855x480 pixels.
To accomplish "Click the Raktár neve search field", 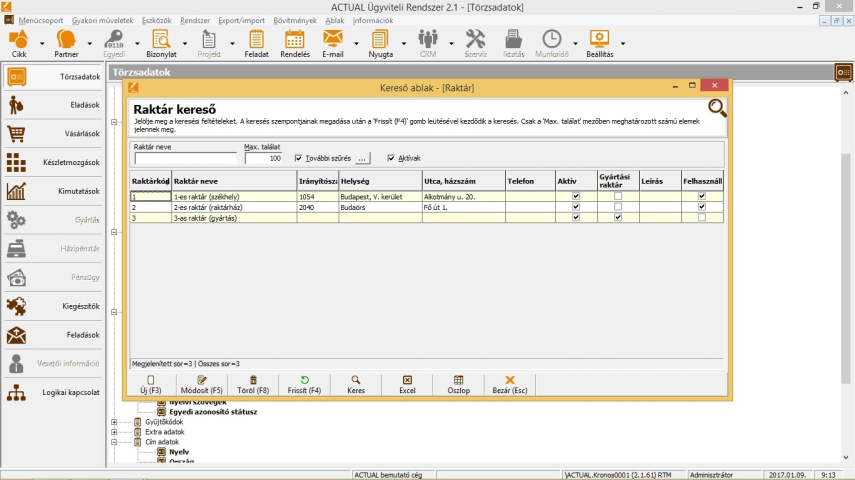I will [185, 158].
